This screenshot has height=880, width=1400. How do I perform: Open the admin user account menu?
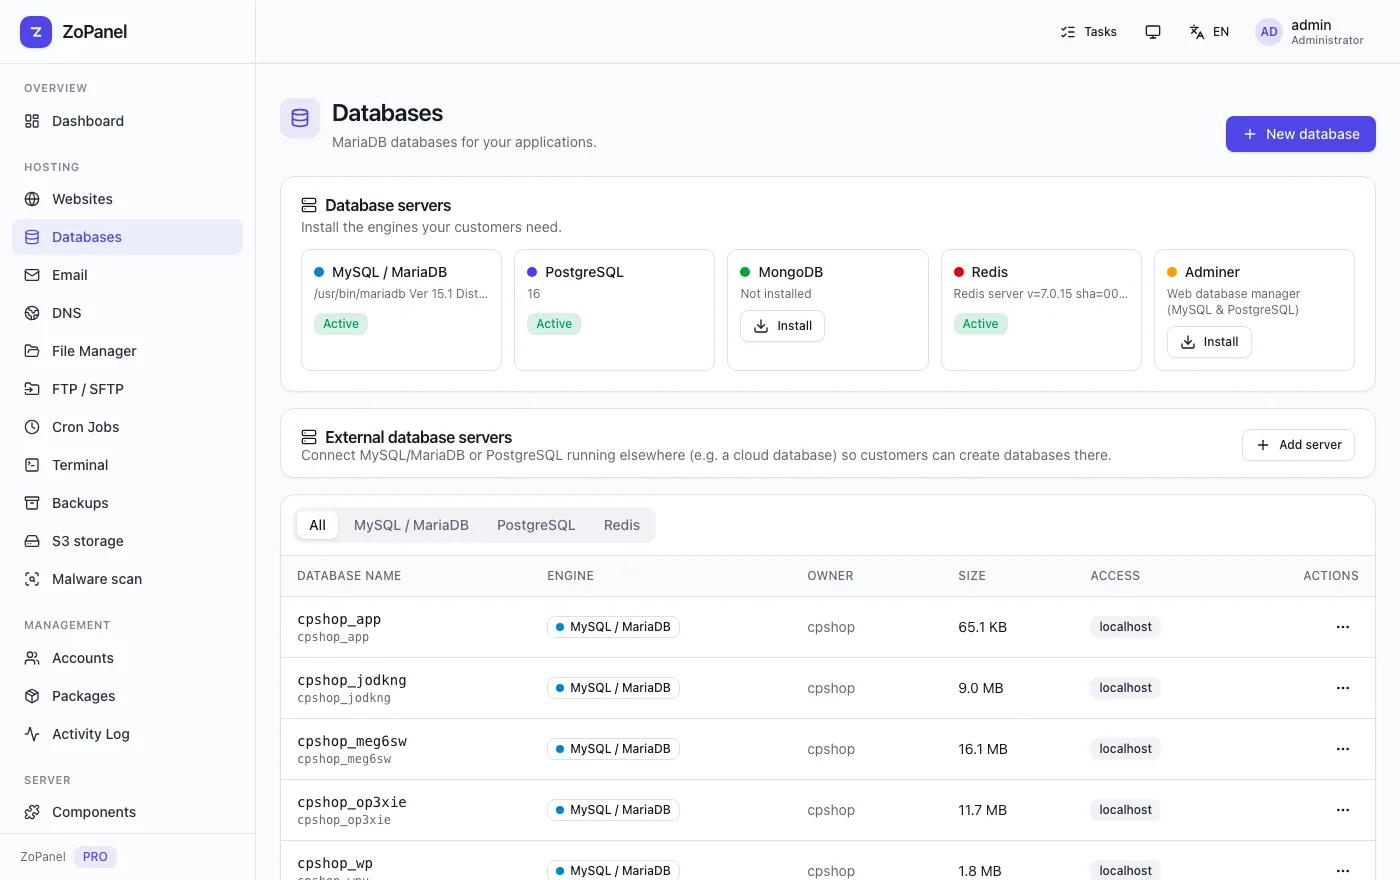1310,32
